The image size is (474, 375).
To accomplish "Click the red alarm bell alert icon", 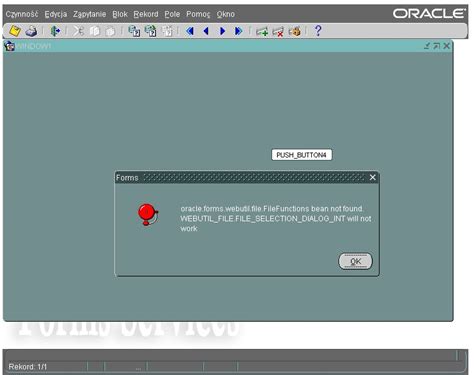I will (x=148, y=215).
